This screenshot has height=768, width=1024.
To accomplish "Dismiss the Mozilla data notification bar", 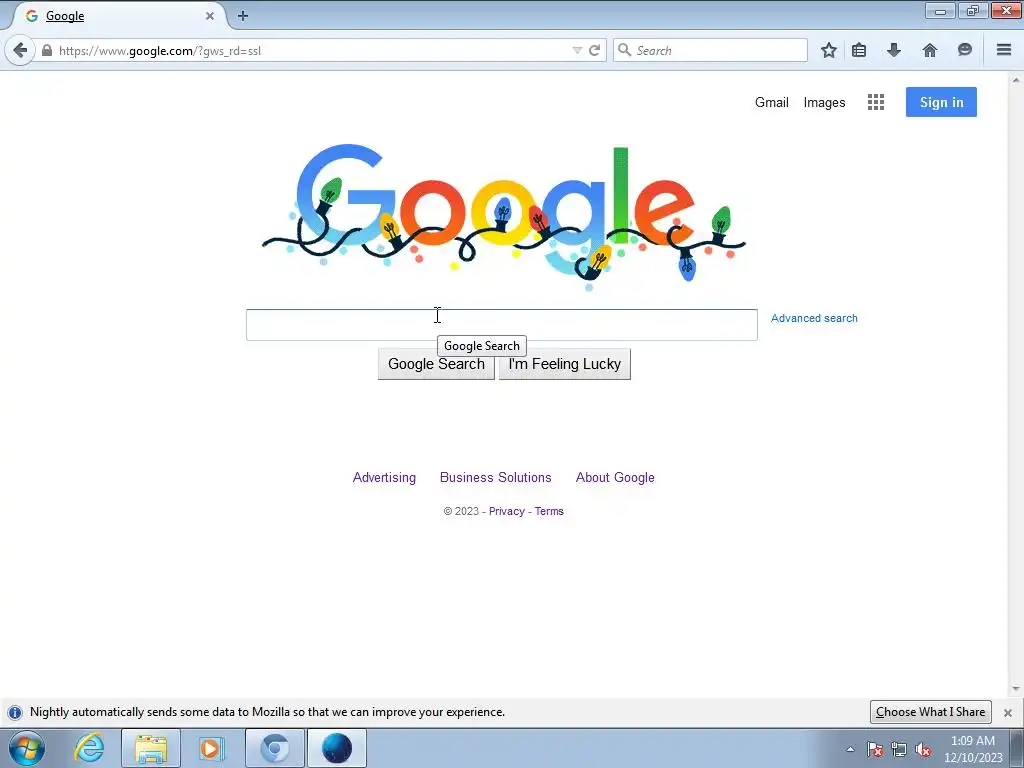I will (1008, 712).
